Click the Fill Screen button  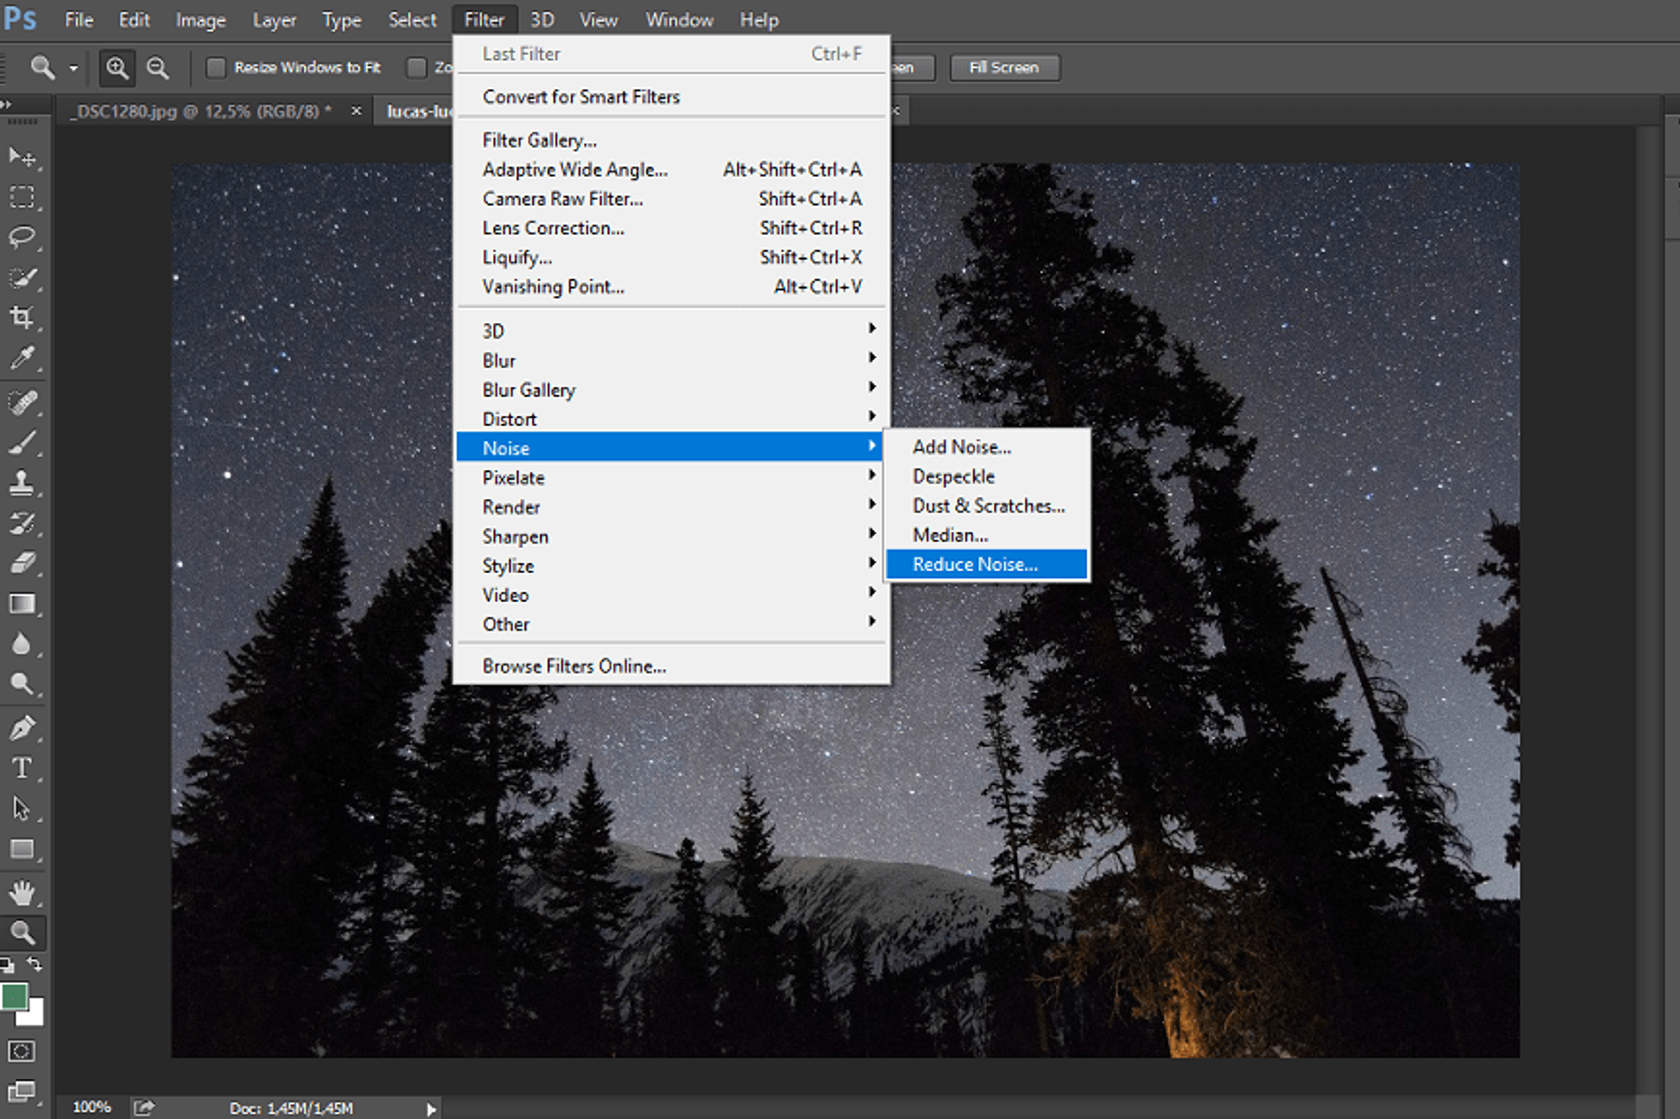pos(1004,67)
